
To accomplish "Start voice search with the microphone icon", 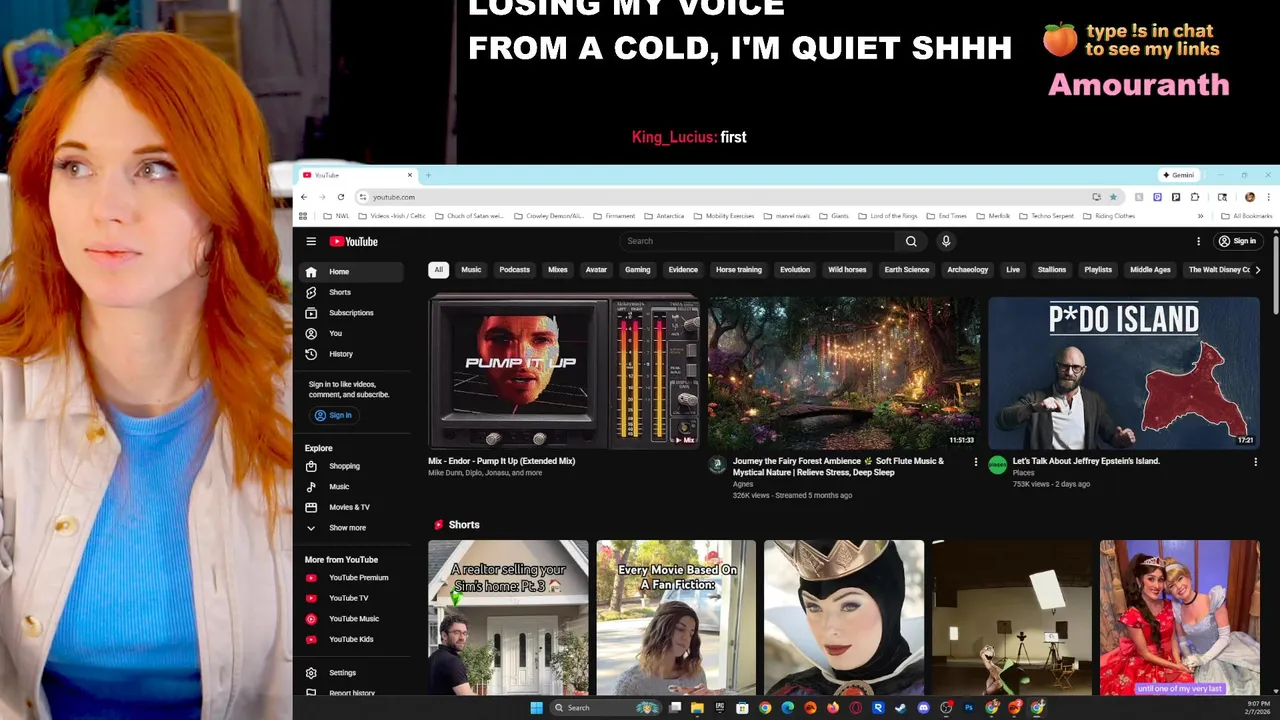I will (x=946, y=241).
